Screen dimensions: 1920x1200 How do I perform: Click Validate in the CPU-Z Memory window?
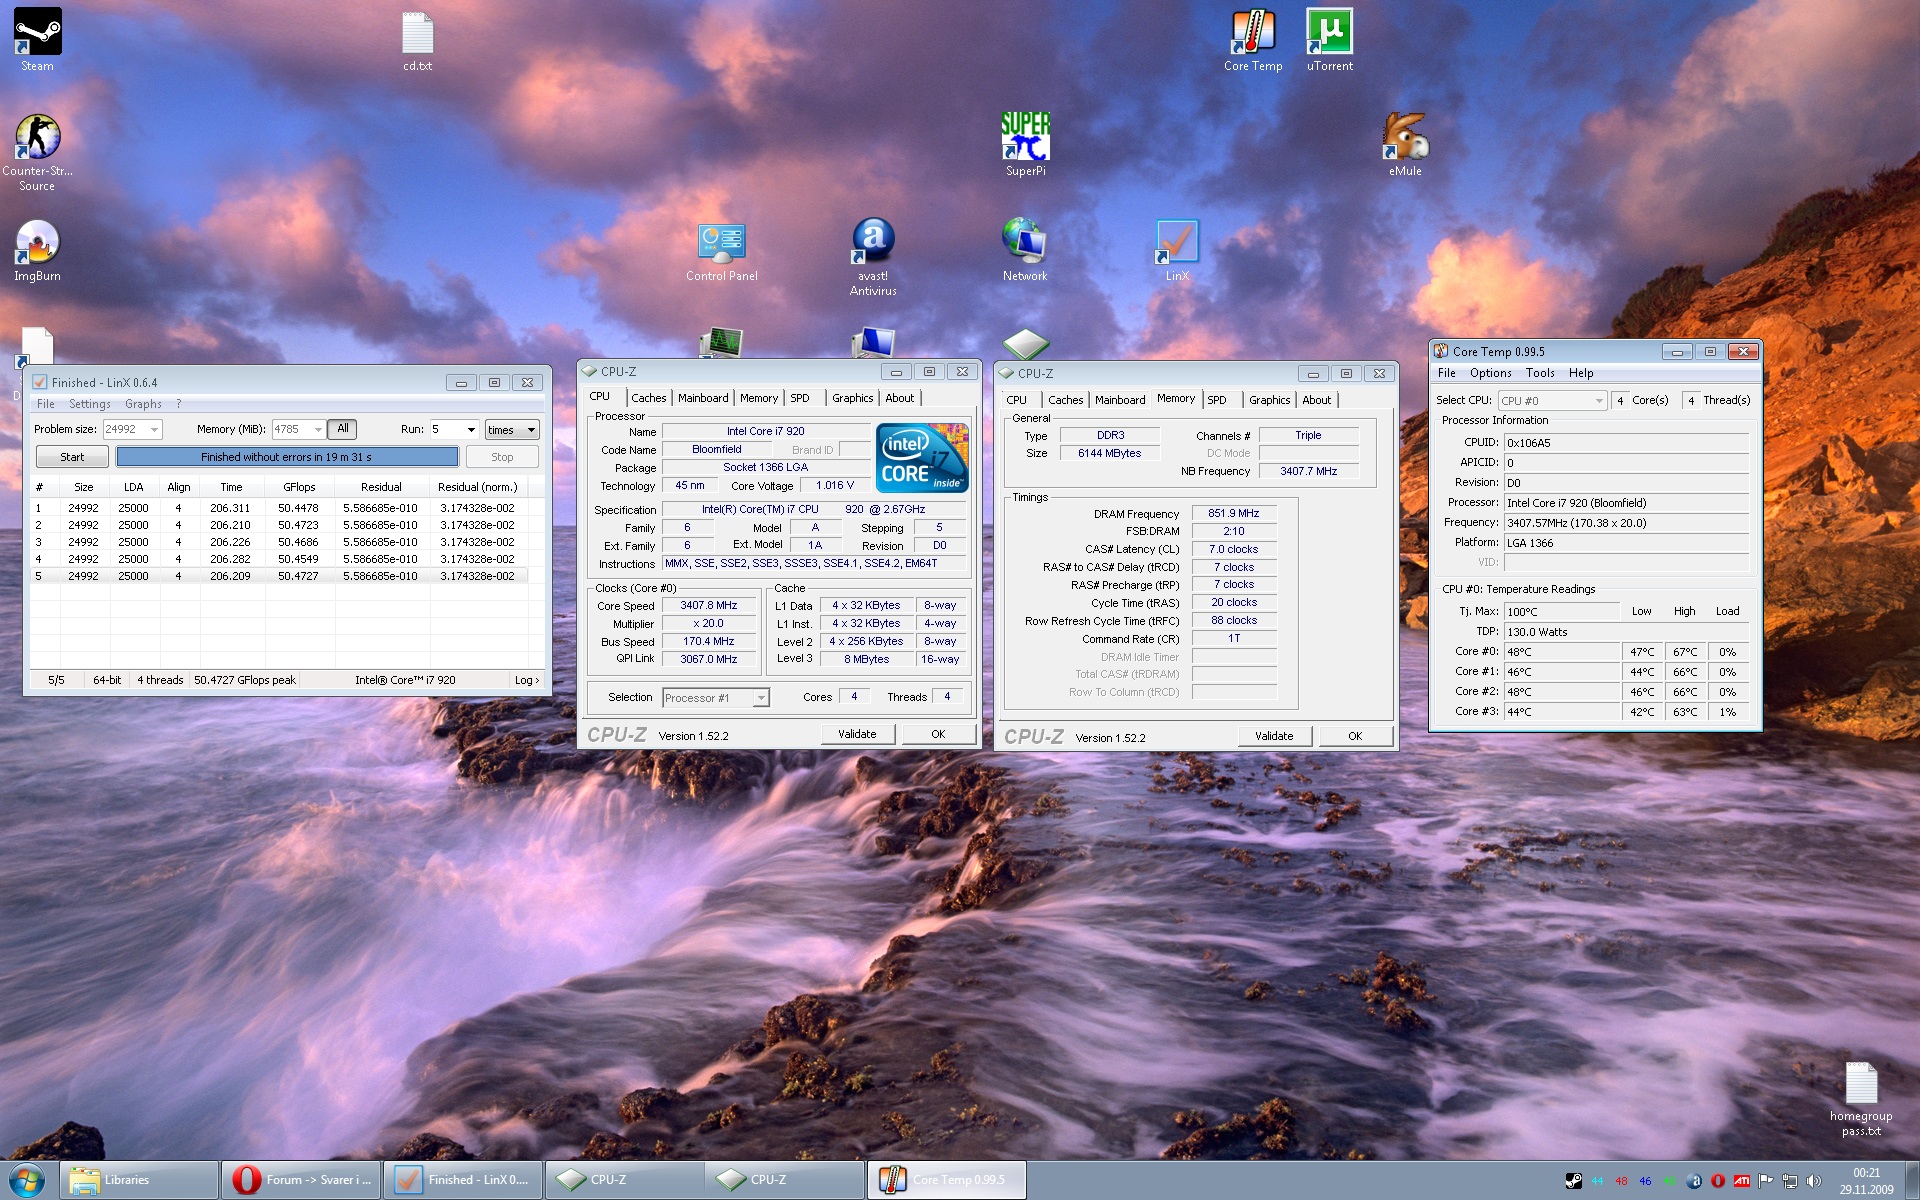1273,736
